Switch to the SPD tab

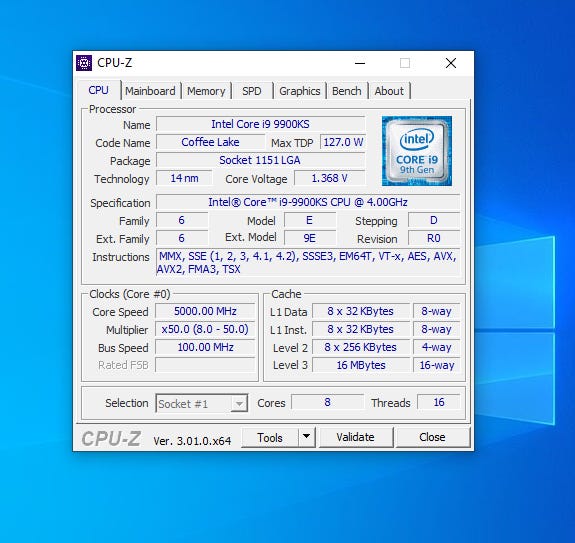pos(252,91)
